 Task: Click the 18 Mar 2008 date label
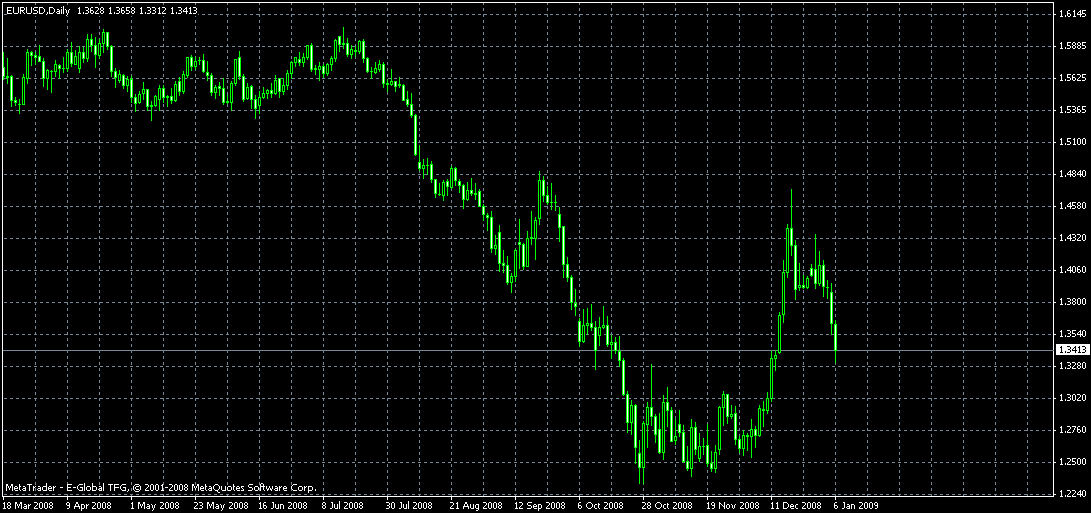26,506
